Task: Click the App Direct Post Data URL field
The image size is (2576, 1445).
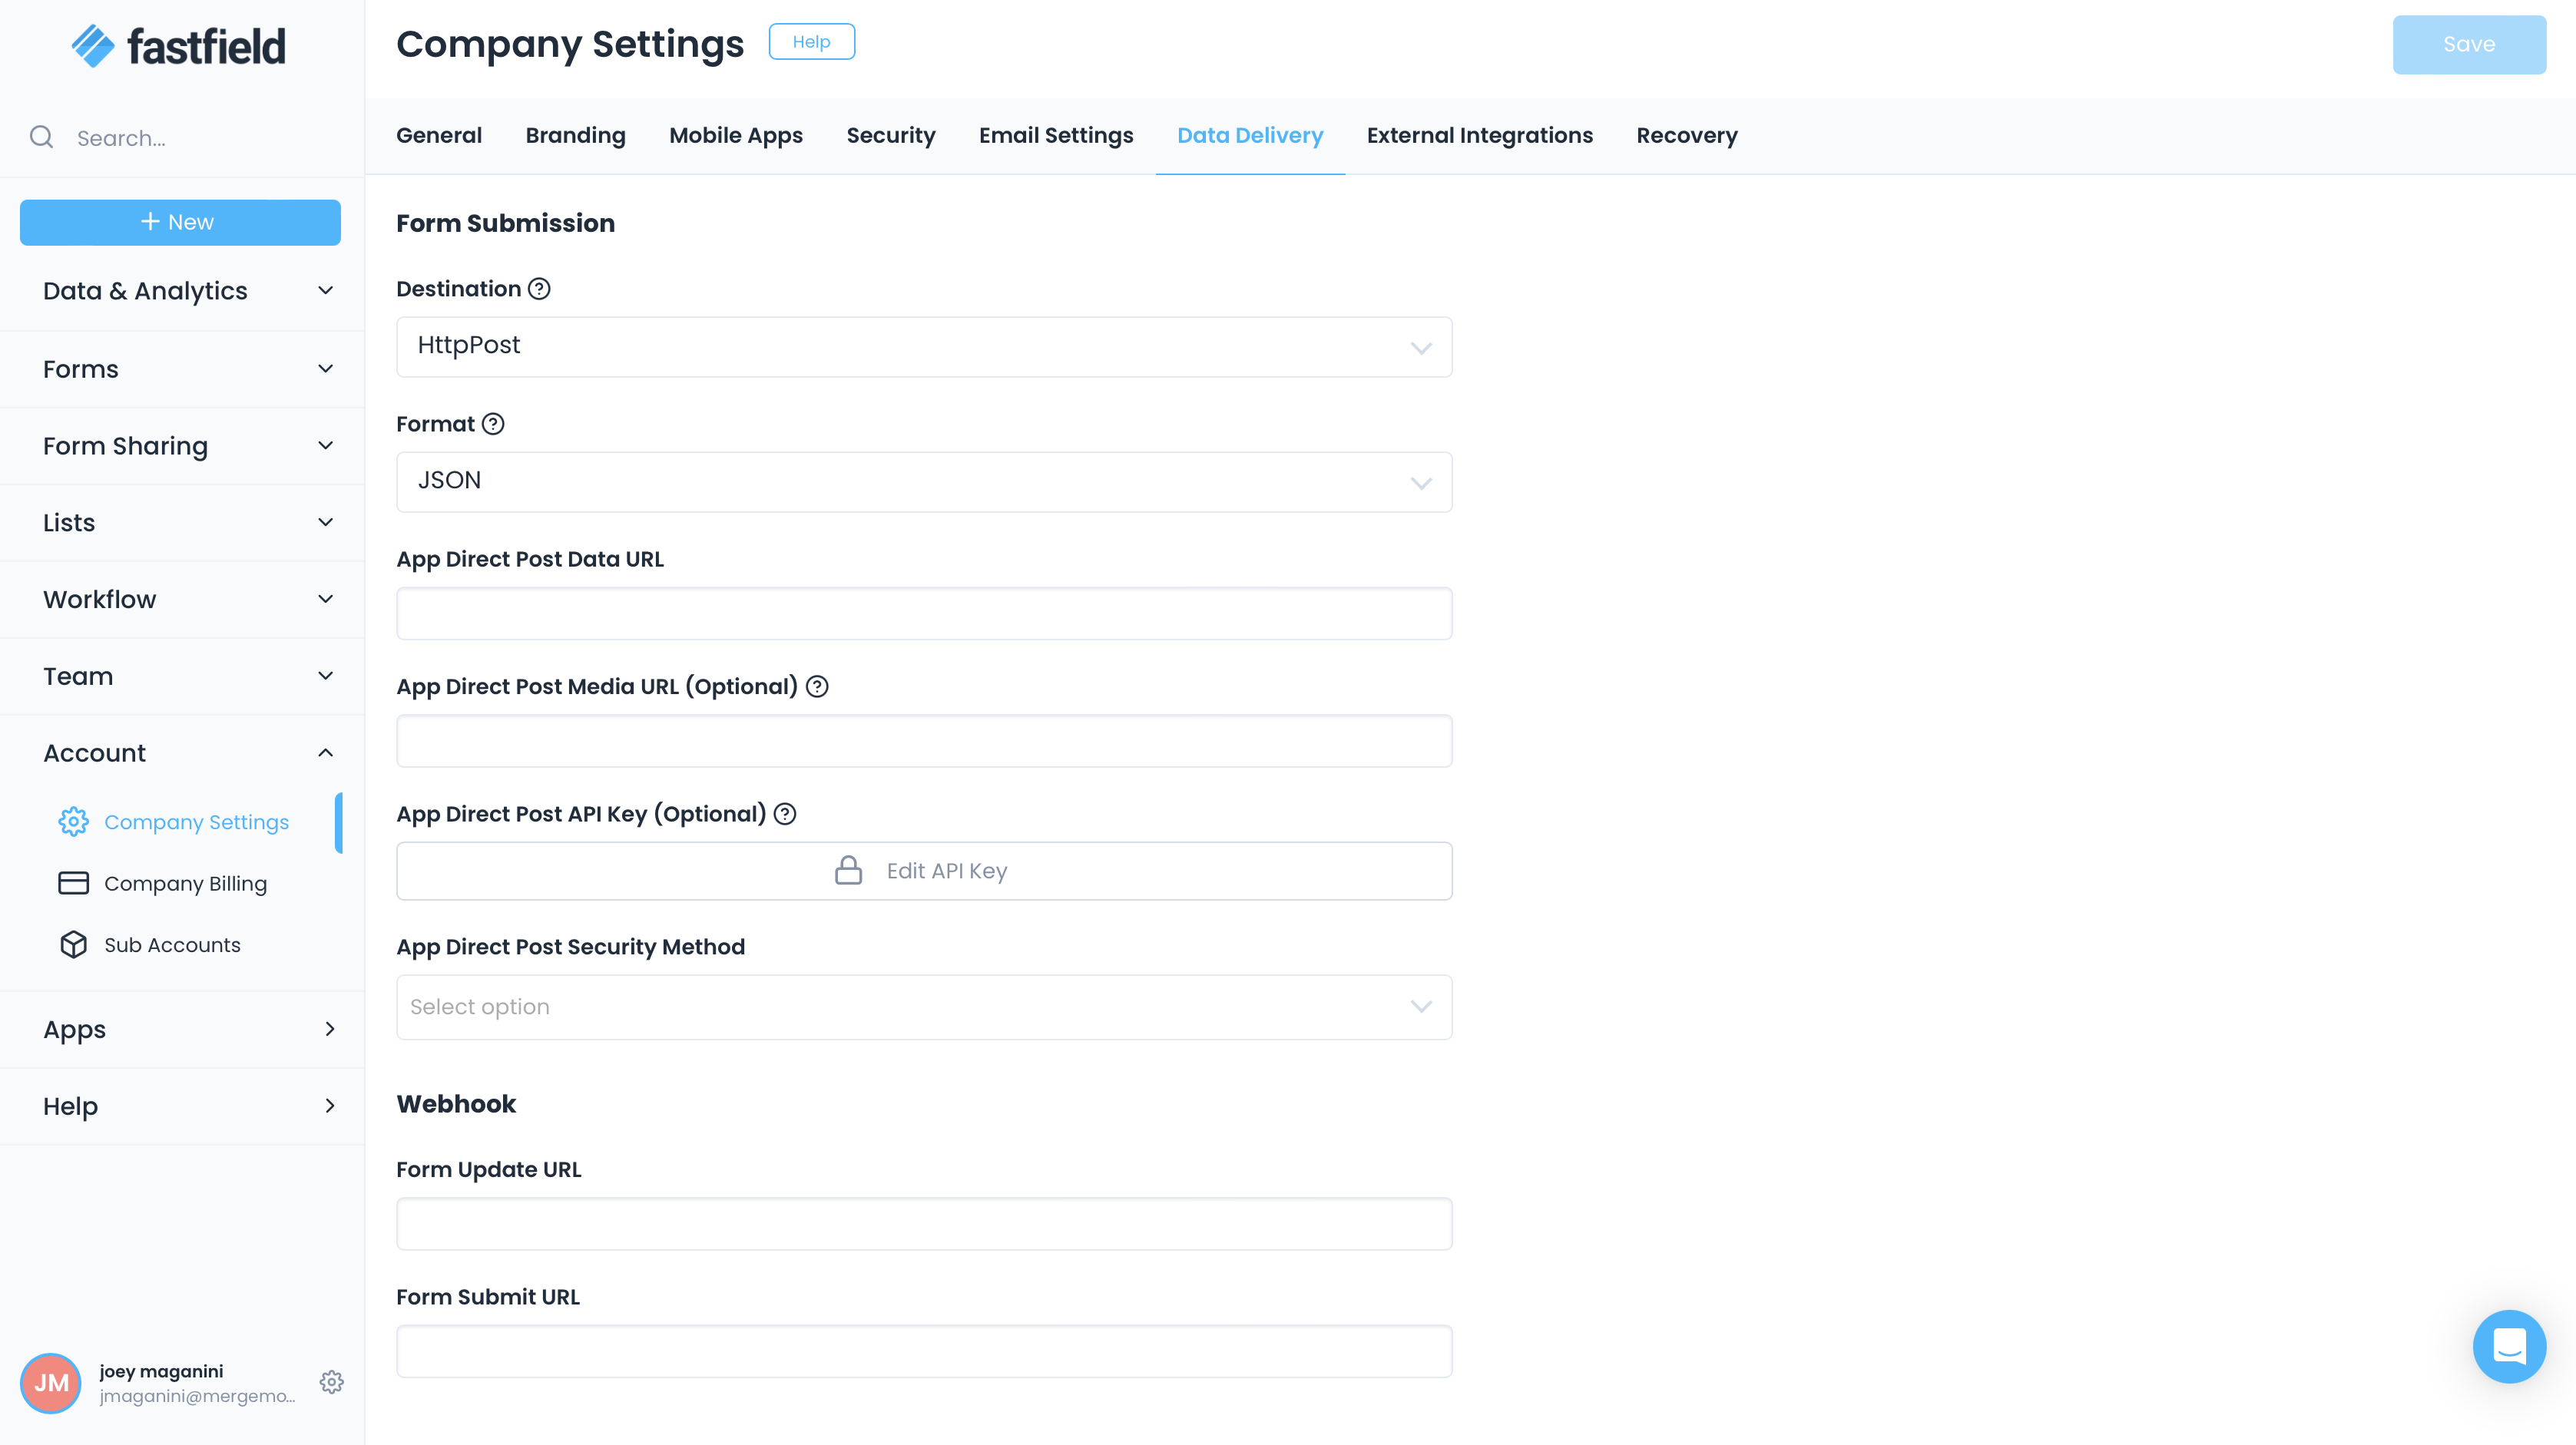Action: [x=923, y=614]
